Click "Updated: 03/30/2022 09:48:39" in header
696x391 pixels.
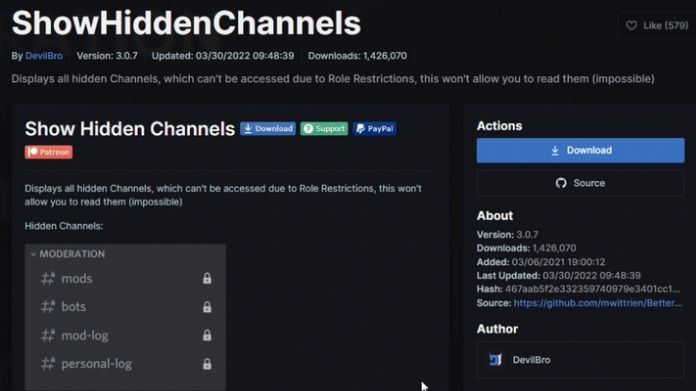click(x=223, y=56)
